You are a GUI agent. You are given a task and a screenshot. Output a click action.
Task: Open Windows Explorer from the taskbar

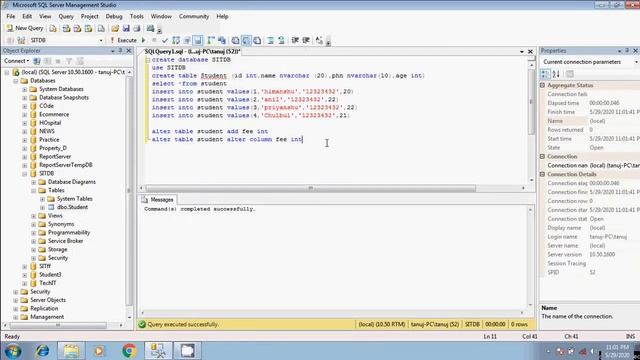point(71,351)
